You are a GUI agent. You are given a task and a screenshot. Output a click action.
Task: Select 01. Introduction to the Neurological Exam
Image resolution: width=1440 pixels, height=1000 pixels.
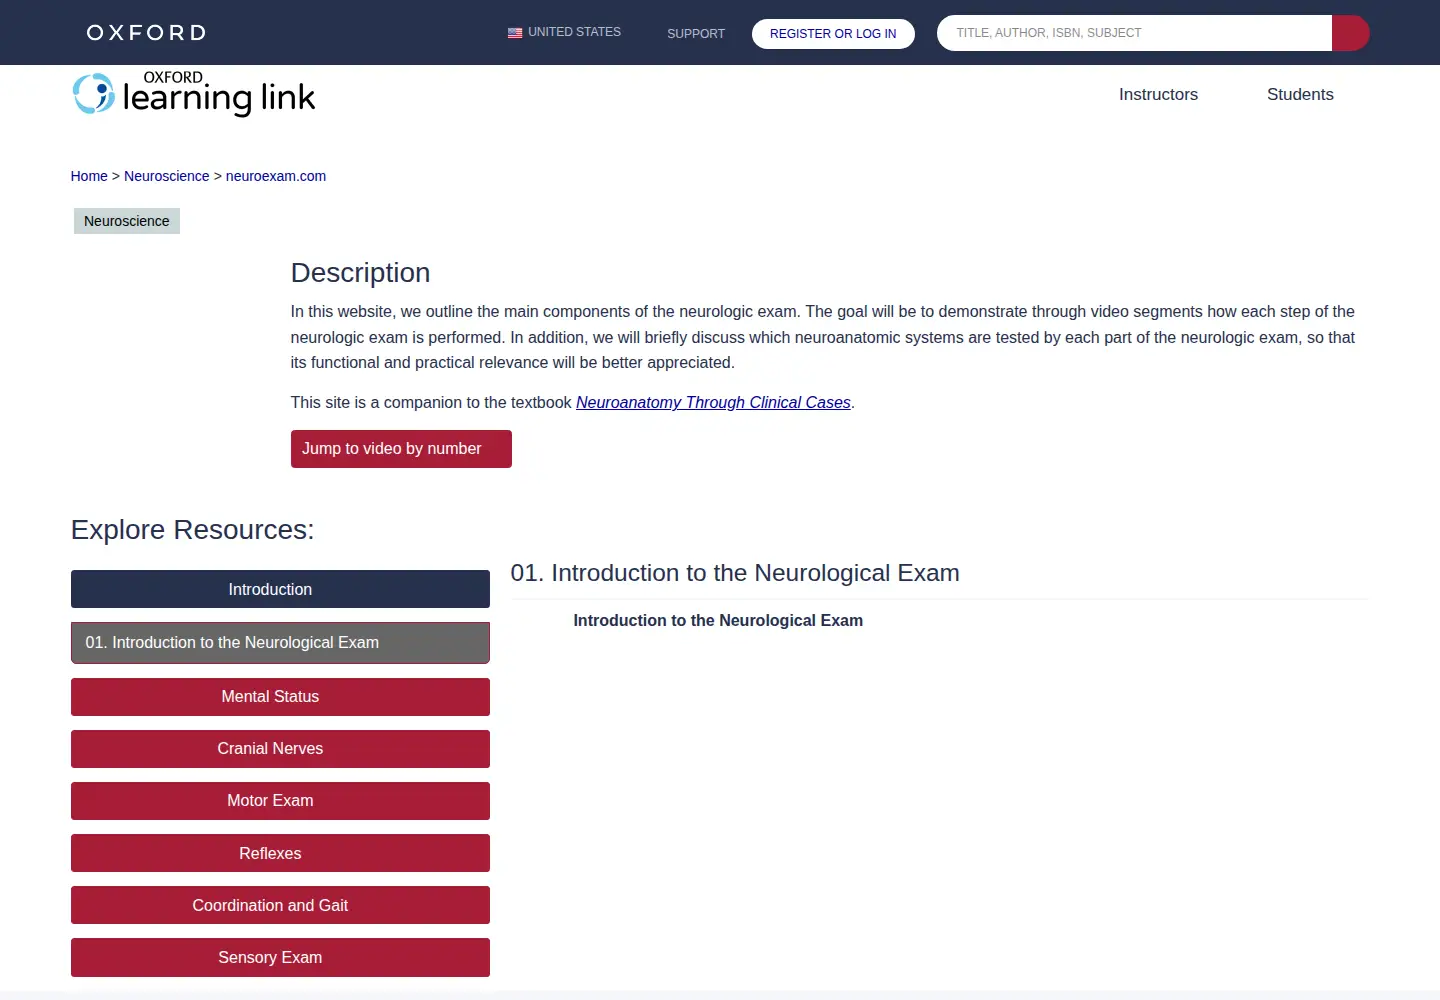coord(280,643)
